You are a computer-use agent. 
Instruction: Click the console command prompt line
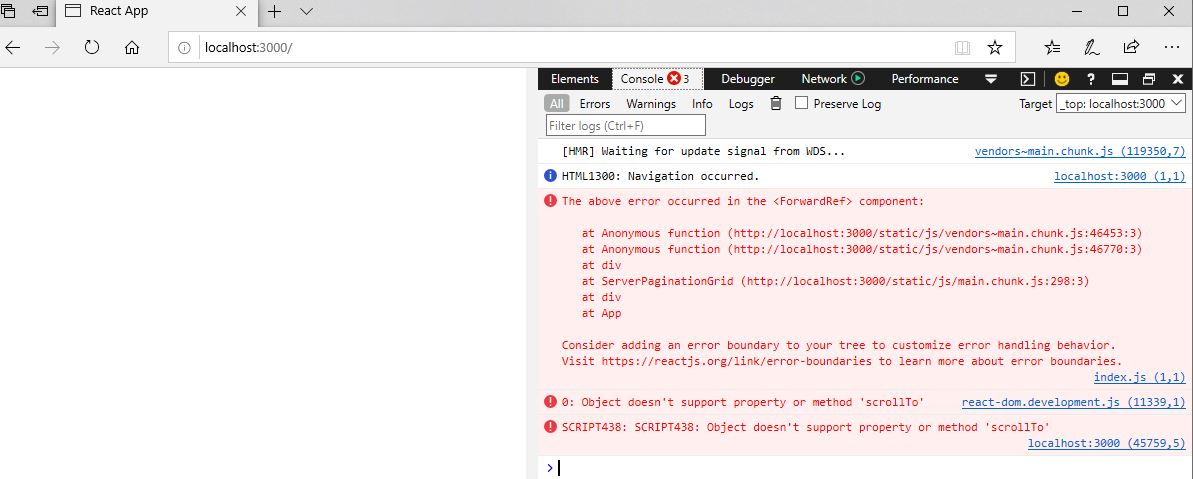click(865, 468)
